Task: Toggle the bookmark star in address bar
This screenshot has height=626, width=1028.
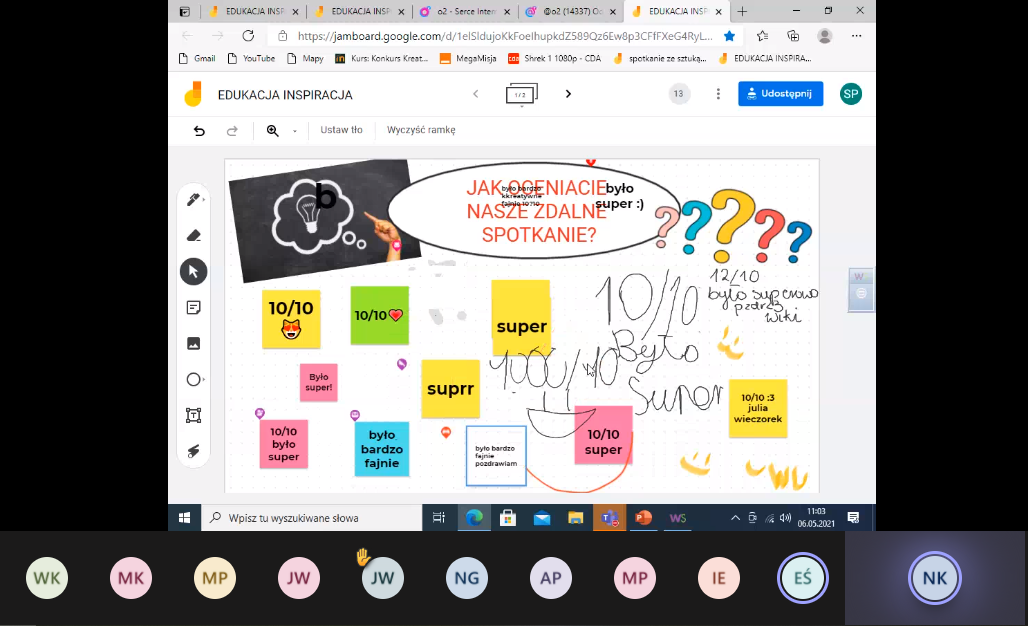Action: pyautogui.click(x=730, y=36)
